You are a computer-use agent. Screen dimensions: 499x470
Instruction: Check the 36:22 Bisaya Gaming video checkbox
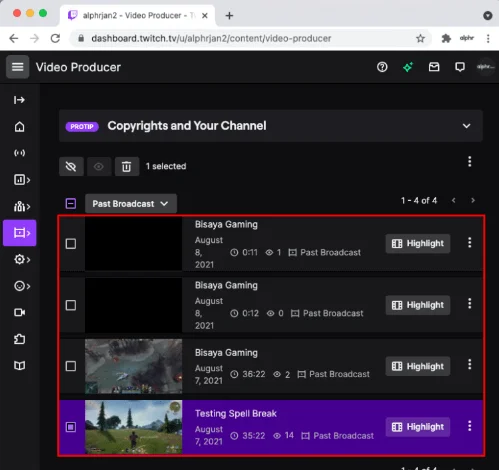point(71,366)
